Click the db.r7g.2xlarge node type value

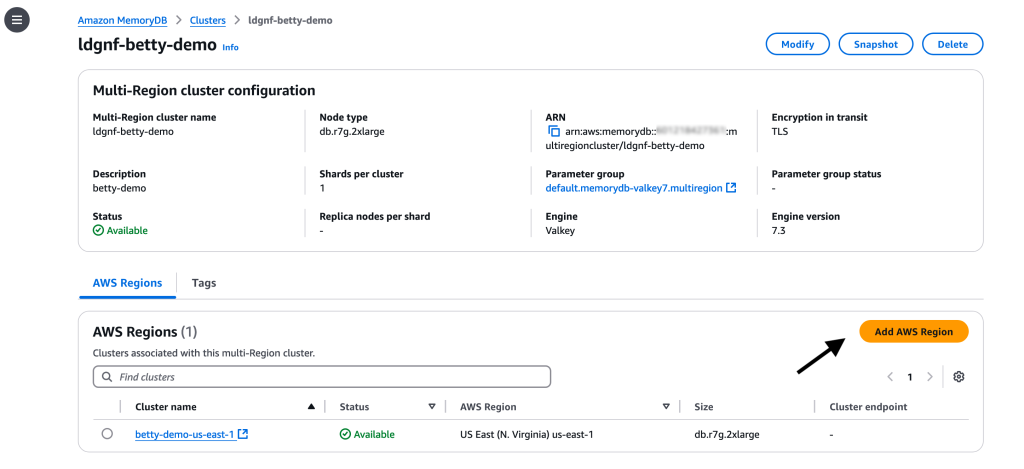352,131
